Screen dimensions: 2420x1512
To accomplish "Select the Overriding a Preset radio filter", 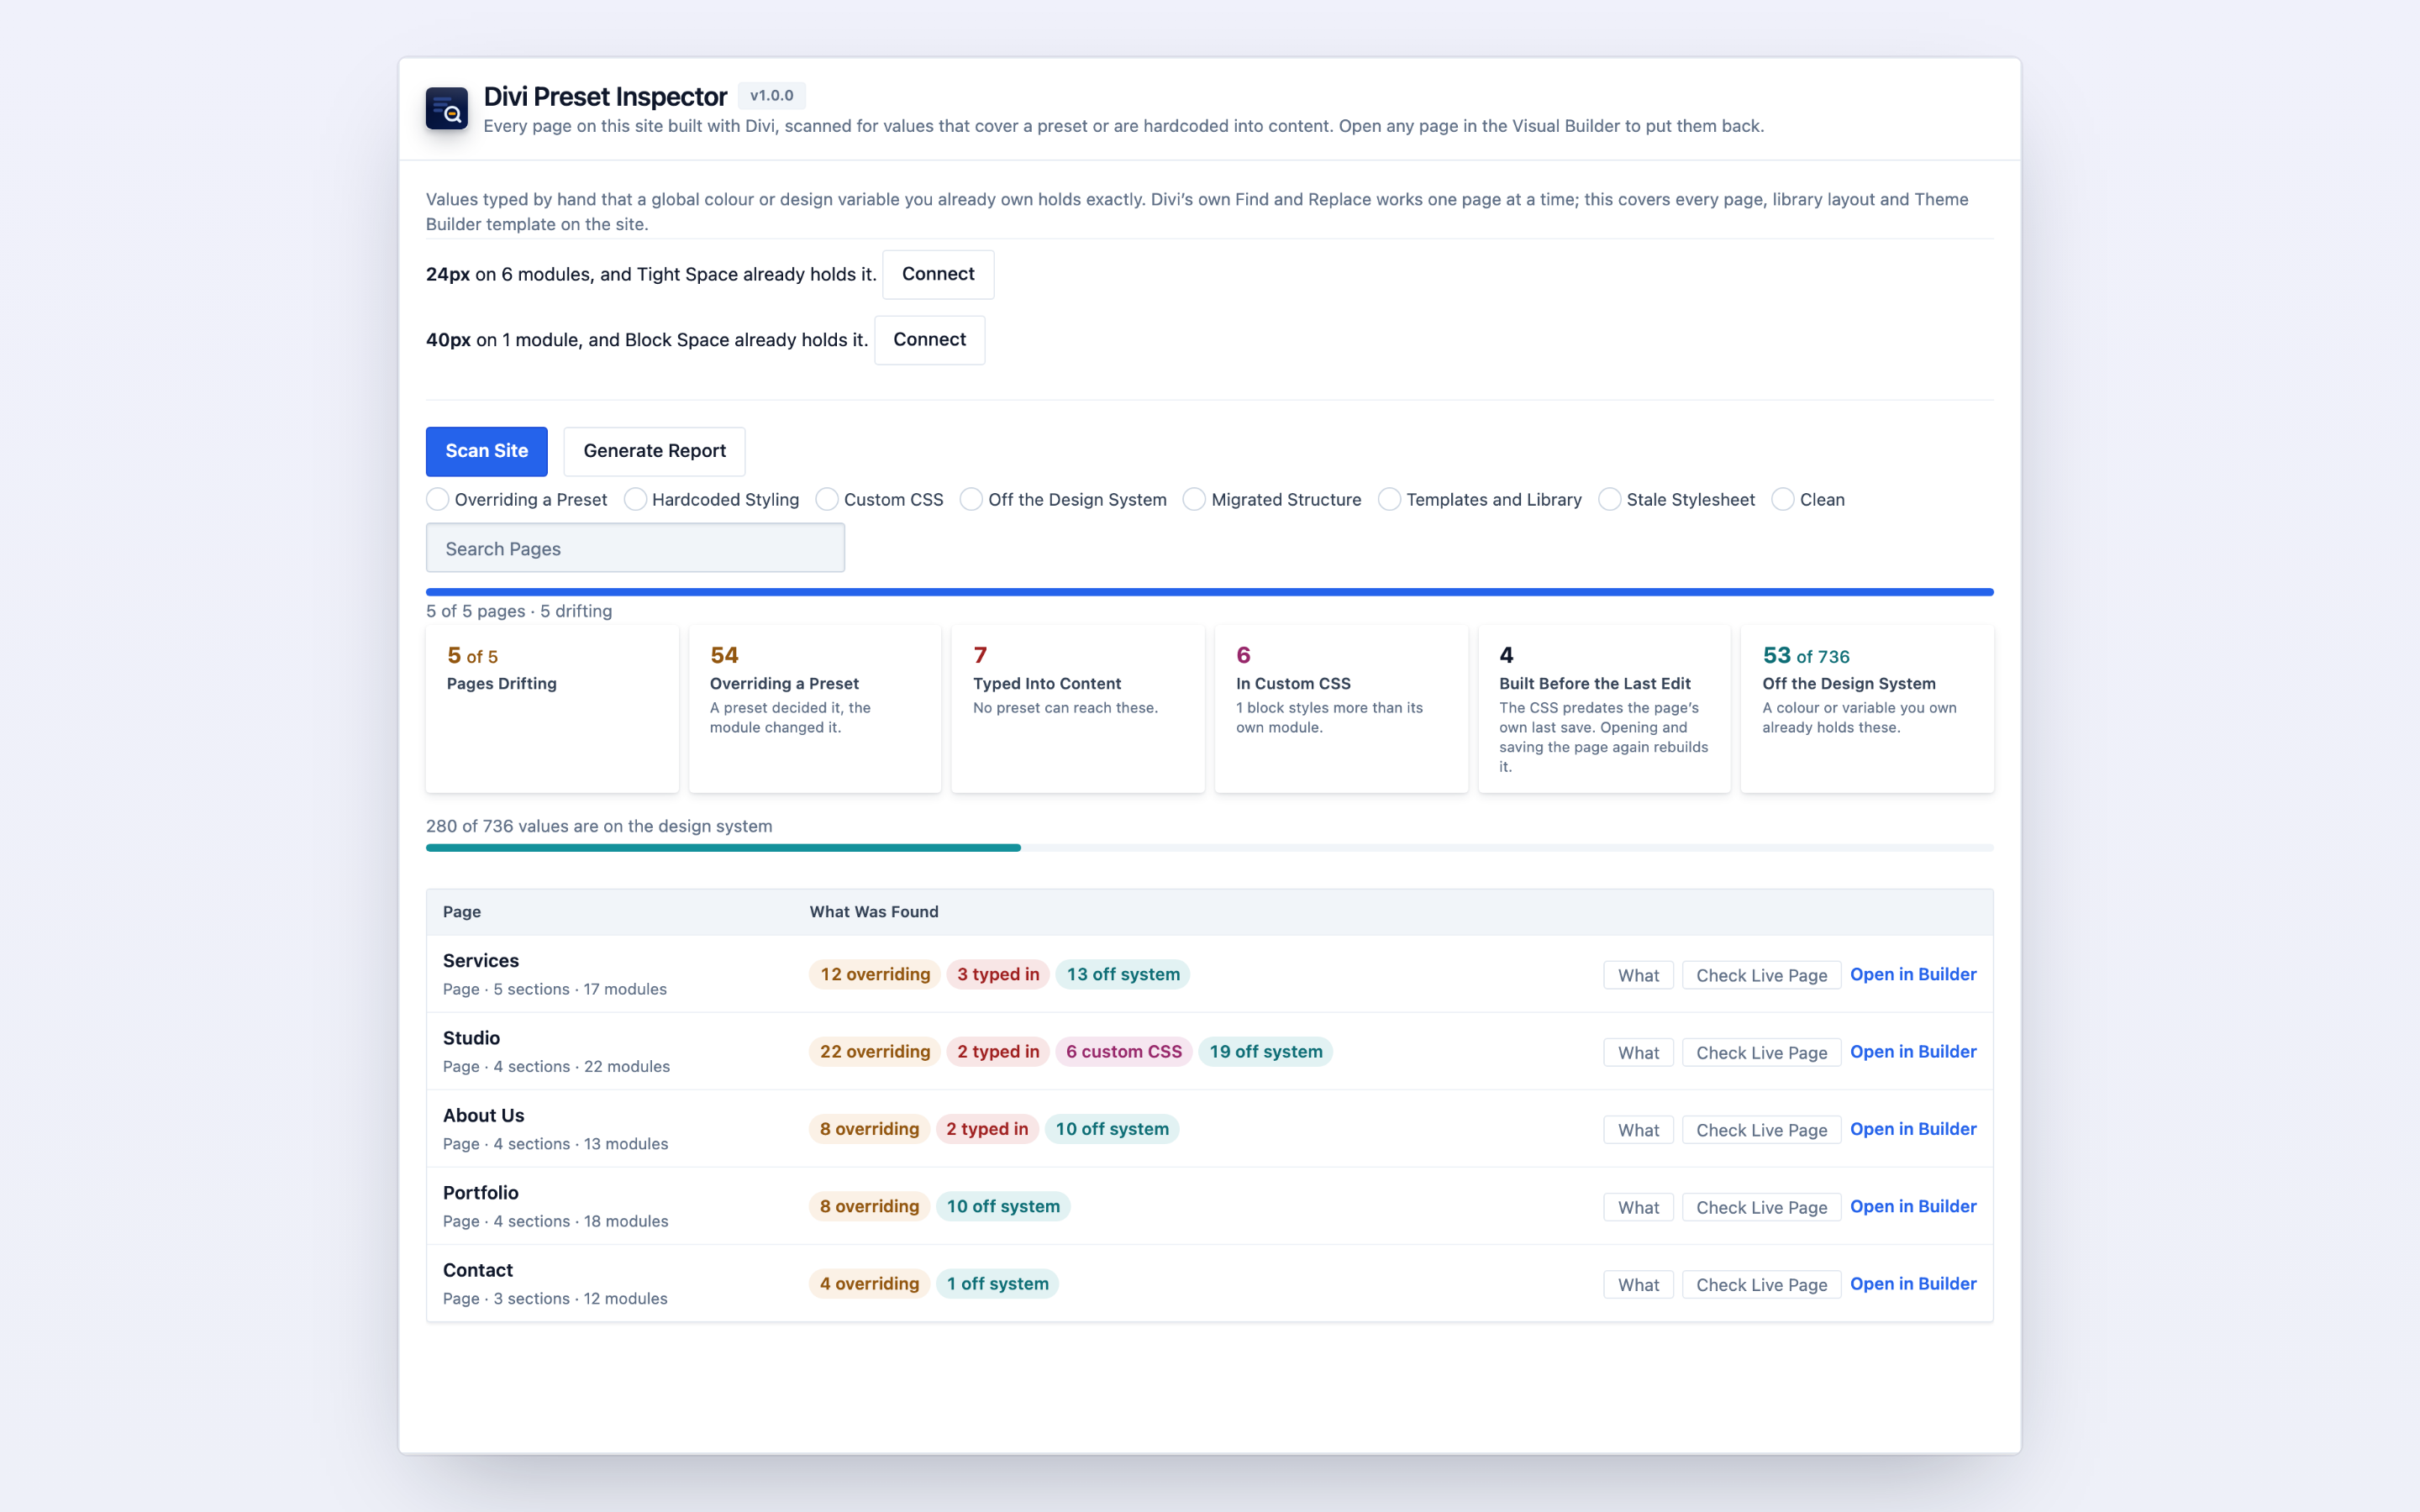I will 437,499.
